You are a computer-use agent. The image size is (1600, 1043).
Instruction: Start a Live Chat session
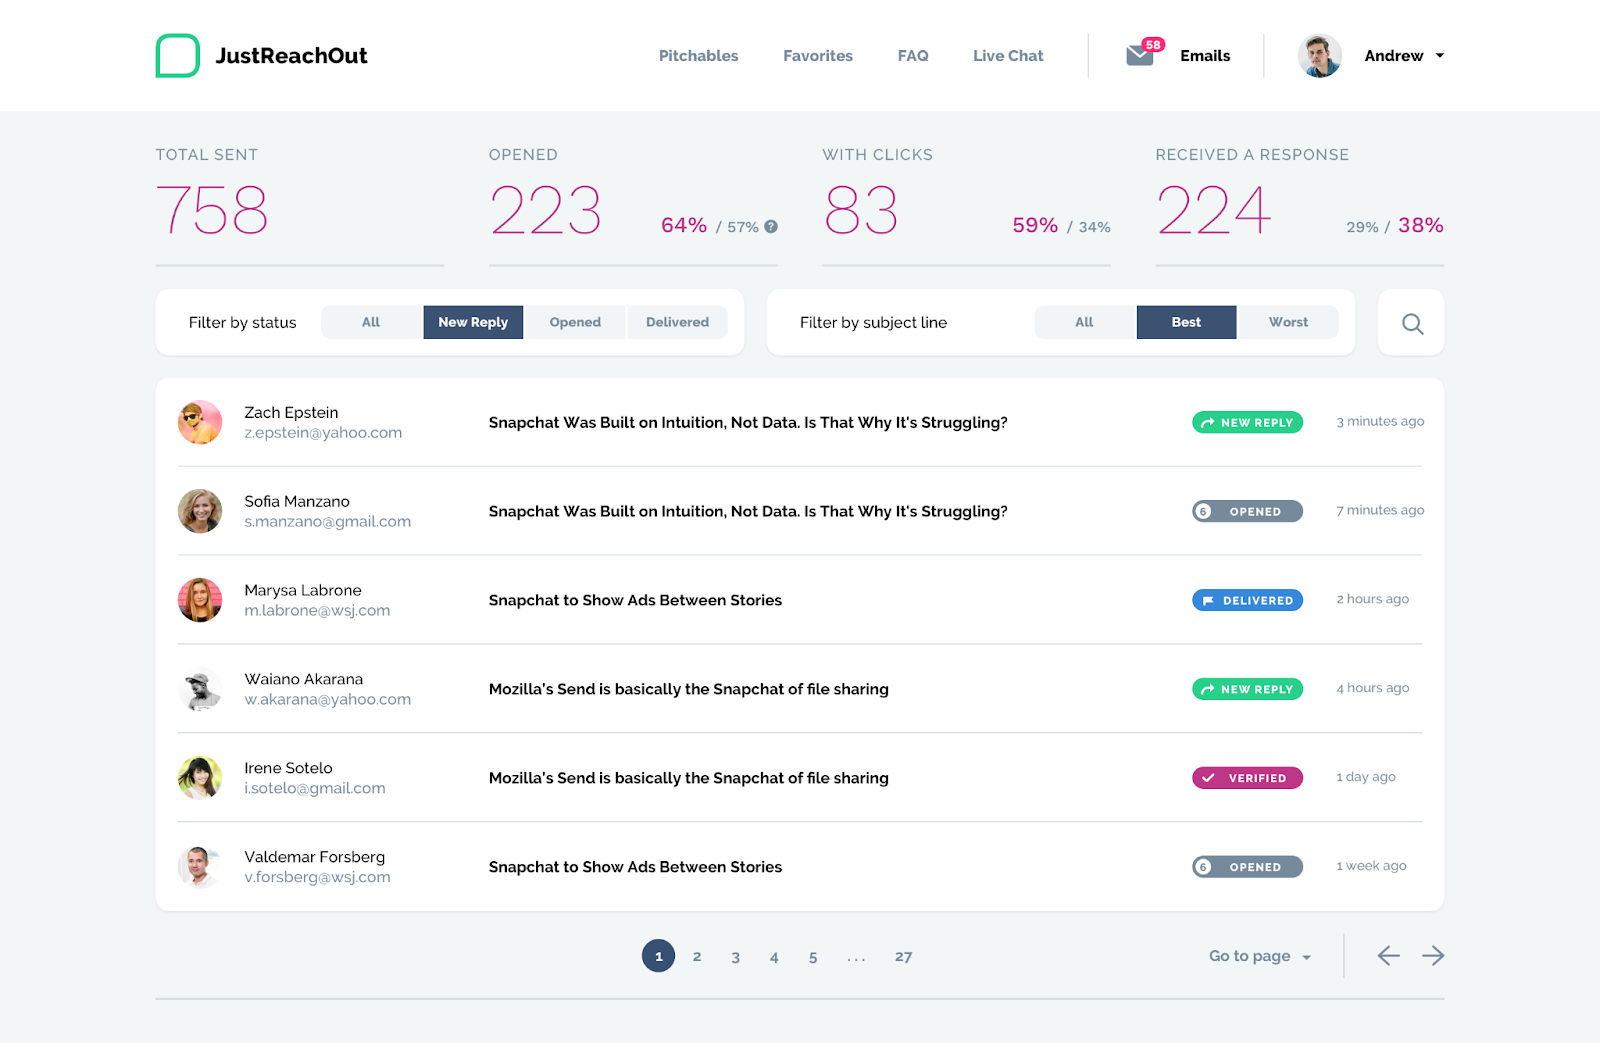1007,55
